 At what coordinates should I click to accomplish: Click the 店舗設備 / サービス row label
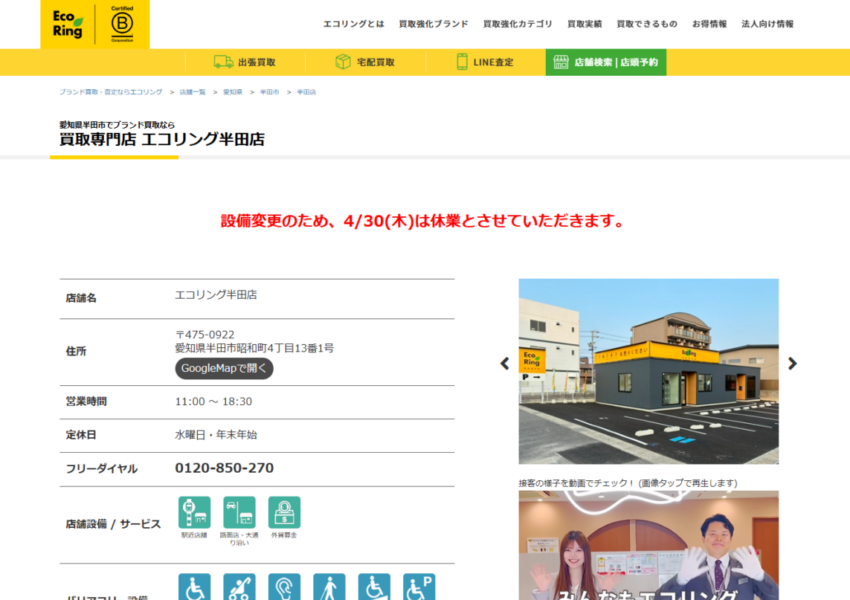tap(113, 524)
